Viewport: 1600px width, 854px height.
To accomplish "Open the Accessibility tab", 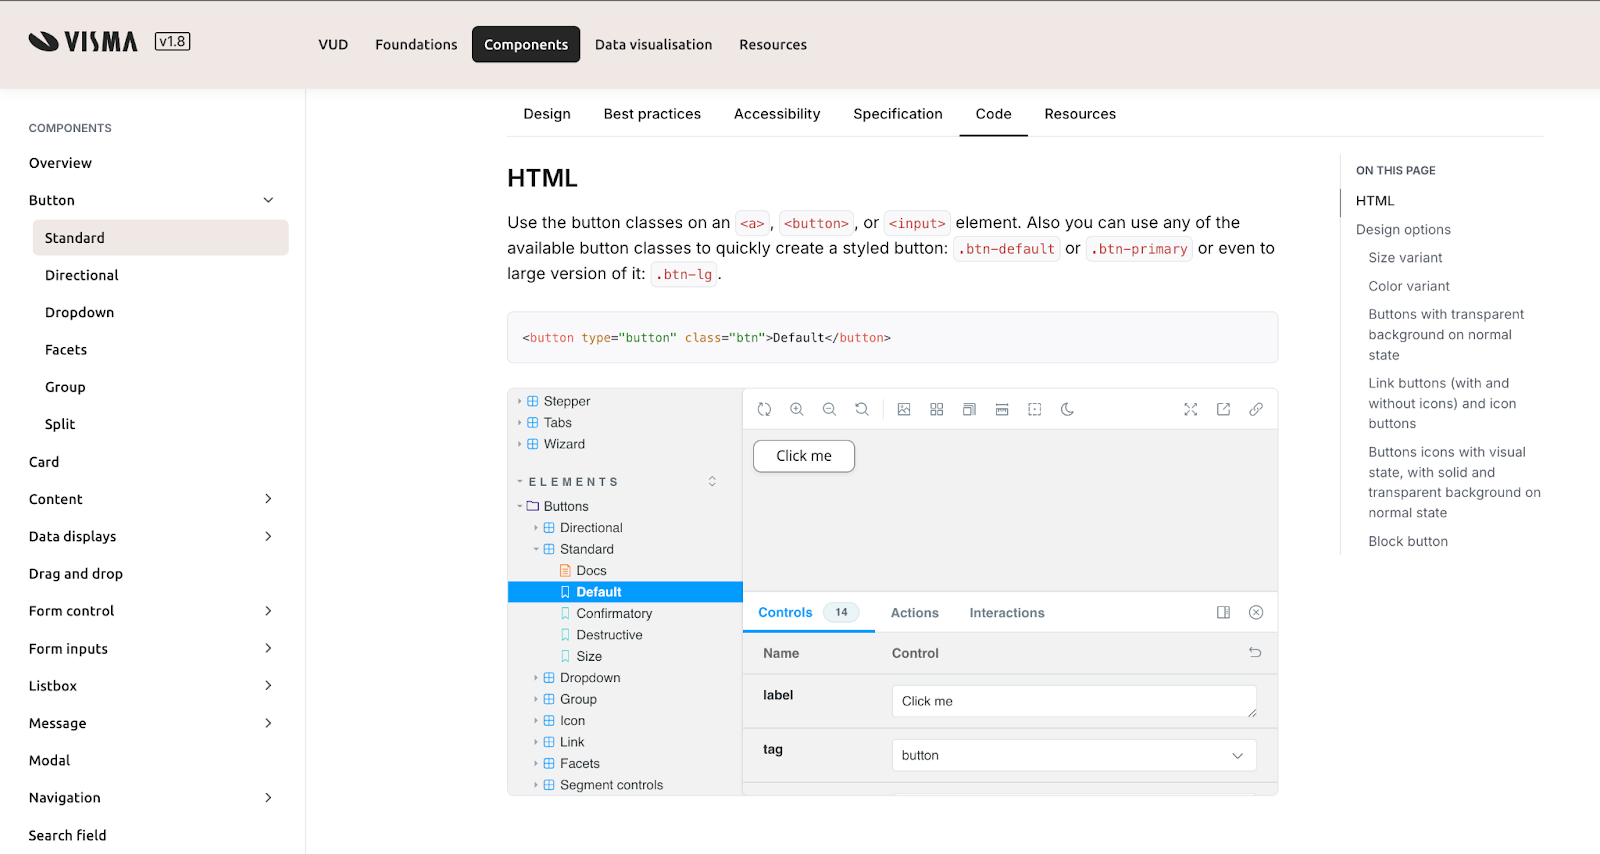I will click(777, 114).
